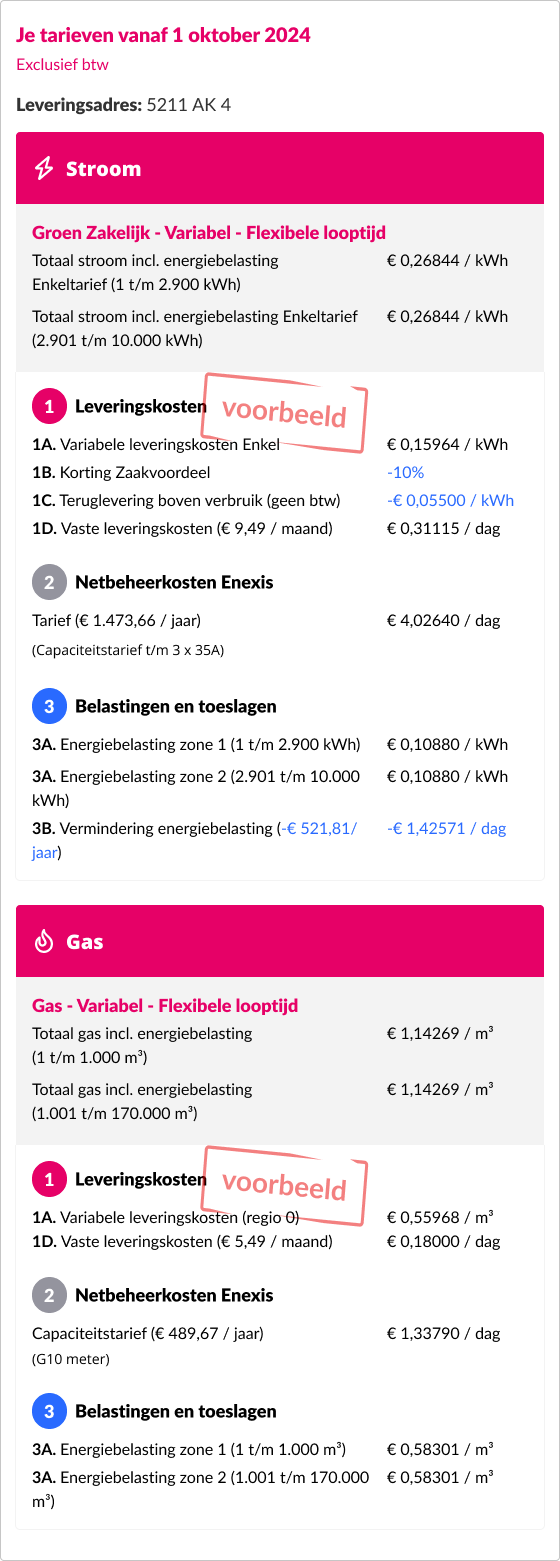
Task: Open Groen Zakelijk - Variabel product title
Action: (x=209, y=233)
